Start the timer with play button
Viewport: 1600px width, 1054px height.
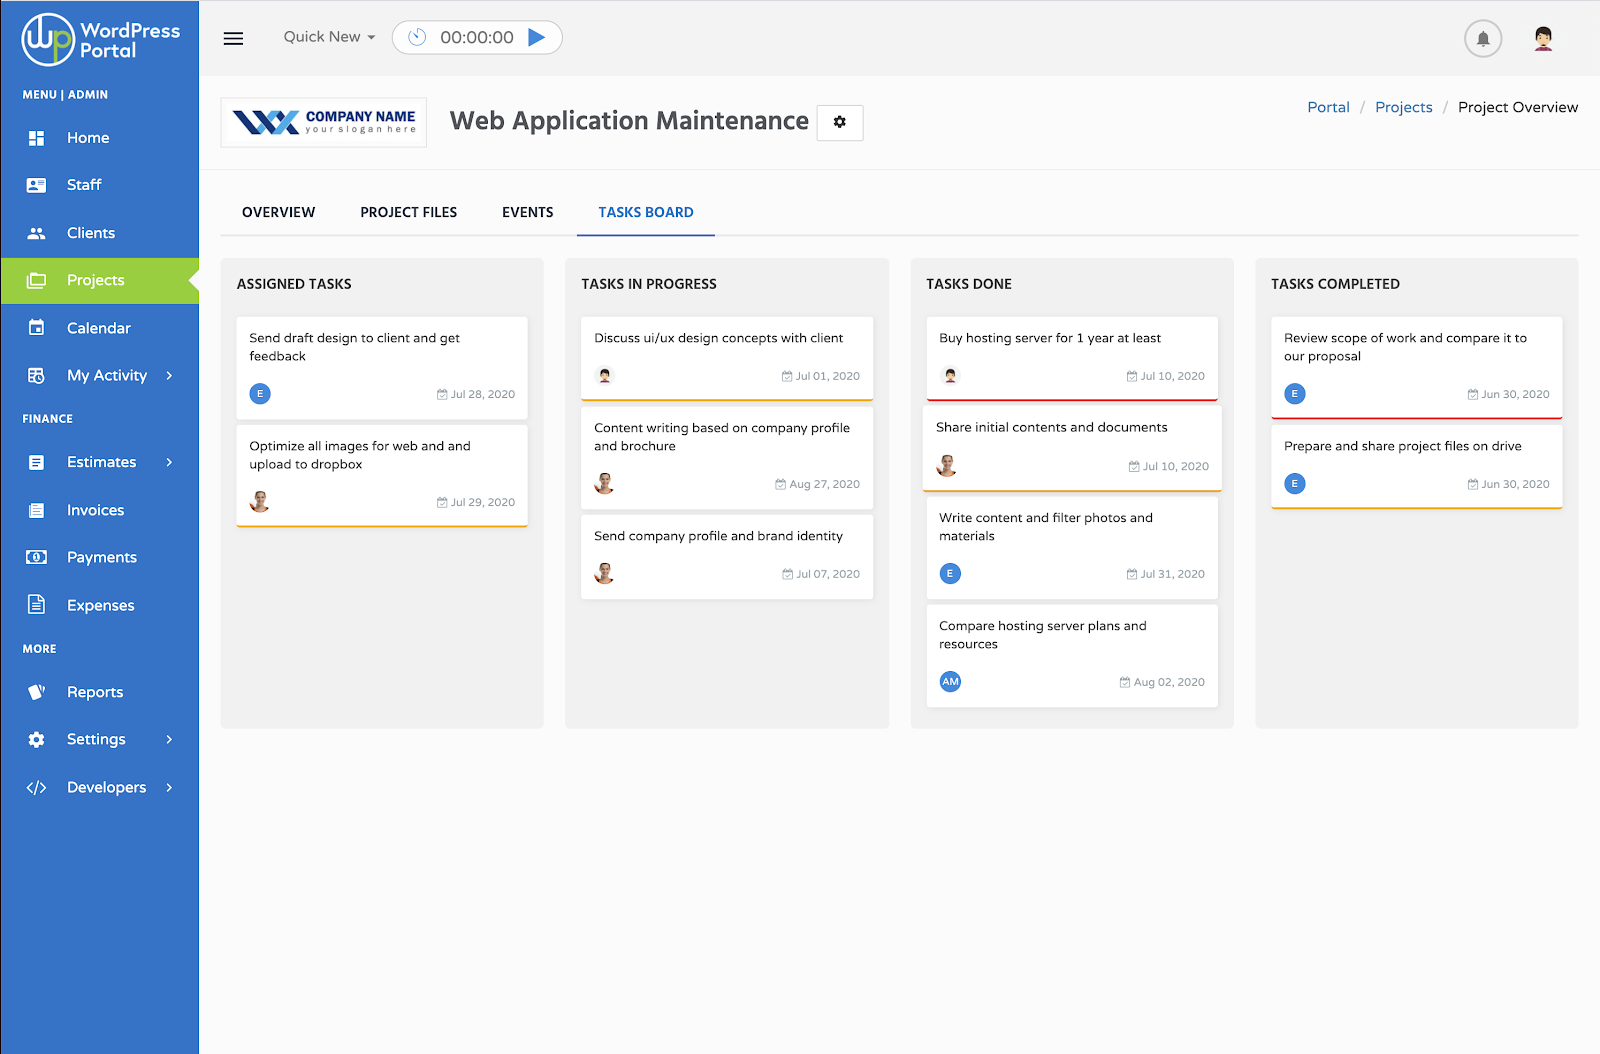click(x=537, y=37)
